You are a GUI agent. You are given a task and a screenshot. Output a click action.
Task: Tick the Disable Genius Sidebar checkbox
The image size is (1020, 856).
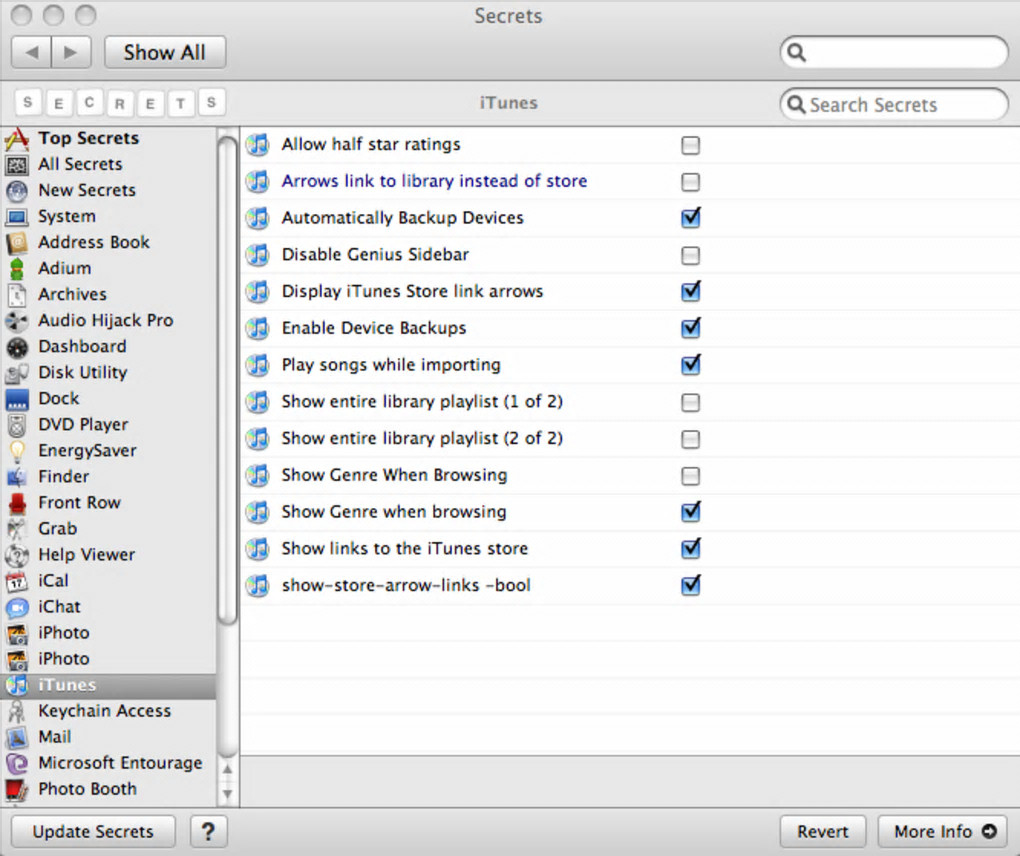pos(690,255)
